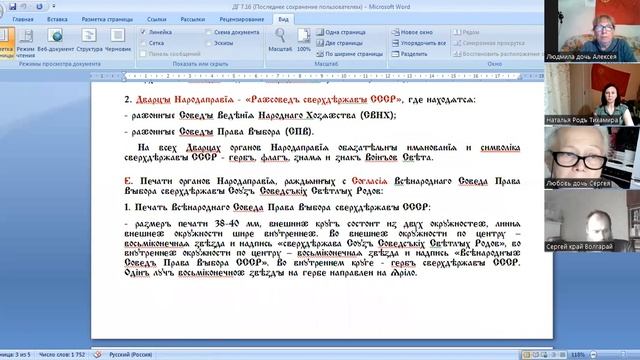Click Print Layout view button in status bar

click(x=527, y=355)
